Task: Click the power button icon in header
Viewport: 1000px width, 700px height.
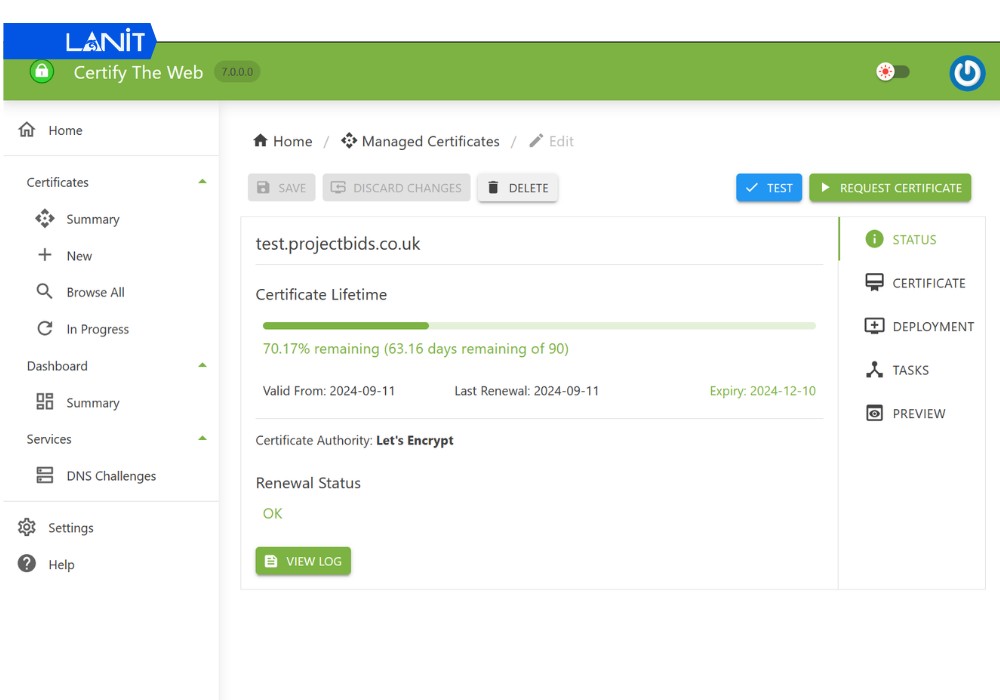Action: 966,73
